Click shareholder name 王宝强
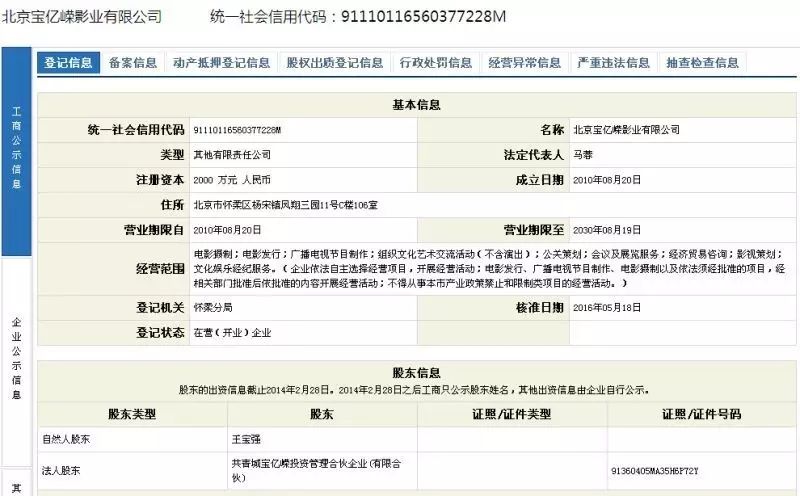 (x=246, y=439)
